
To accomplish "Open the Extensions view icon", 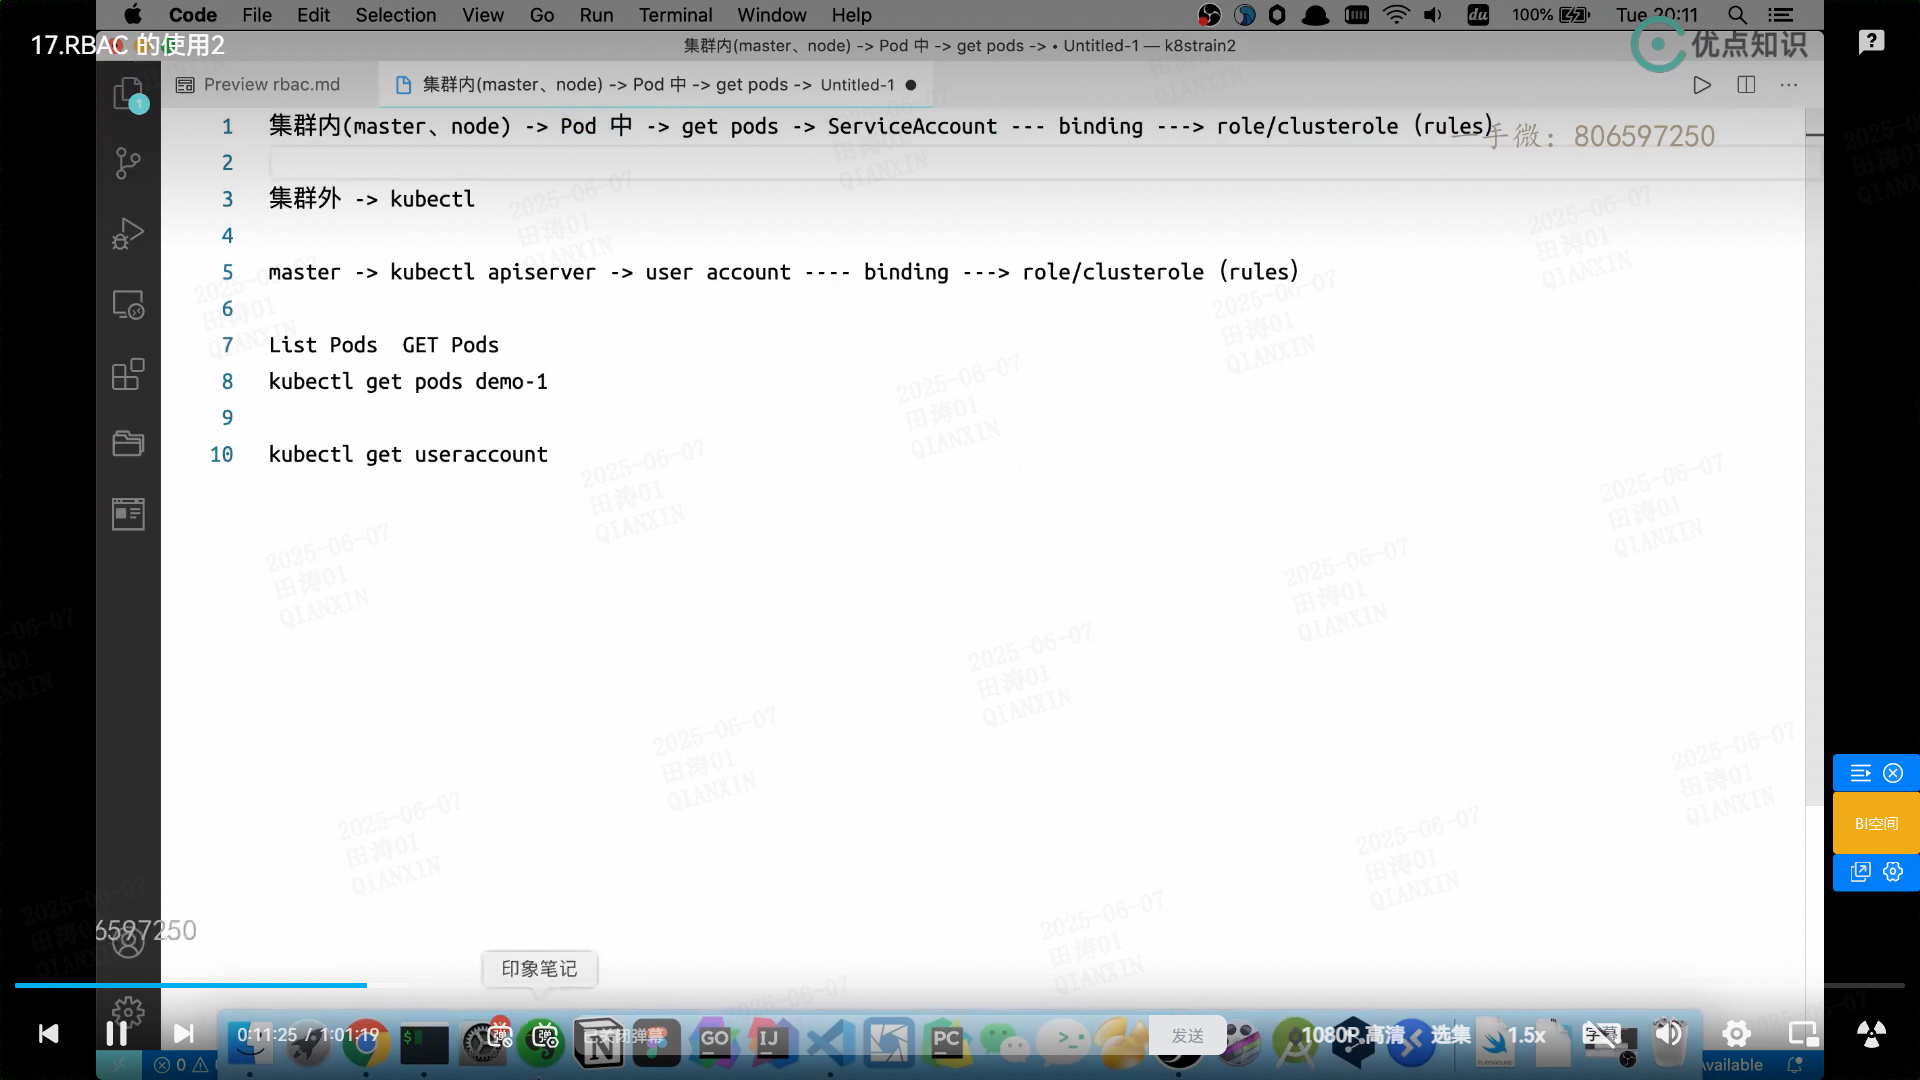I will point(128,375).
